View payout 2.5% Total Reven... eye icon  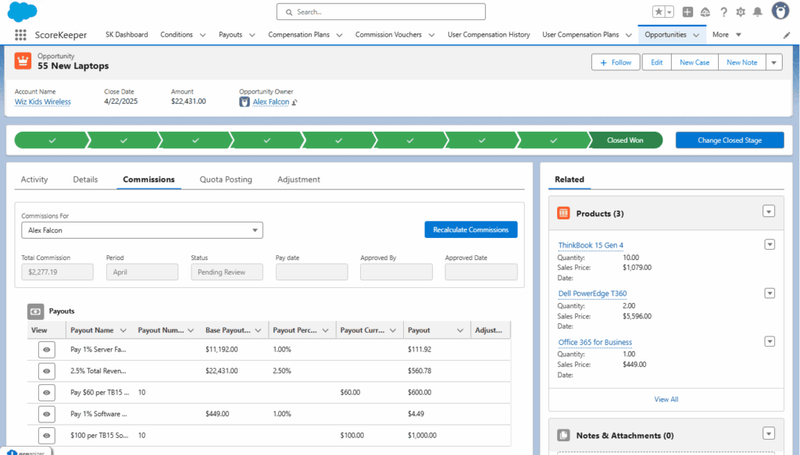[x=46, y=371]
